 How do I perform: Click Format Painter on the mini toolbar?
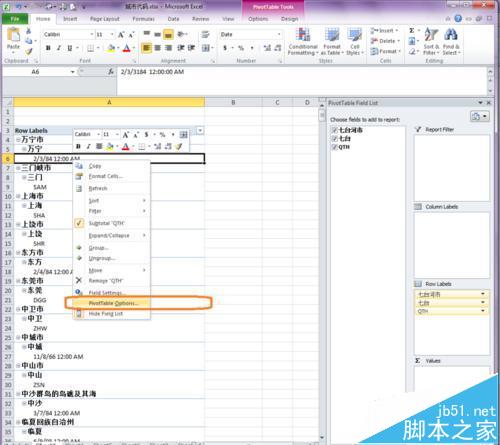click(179, 146)
